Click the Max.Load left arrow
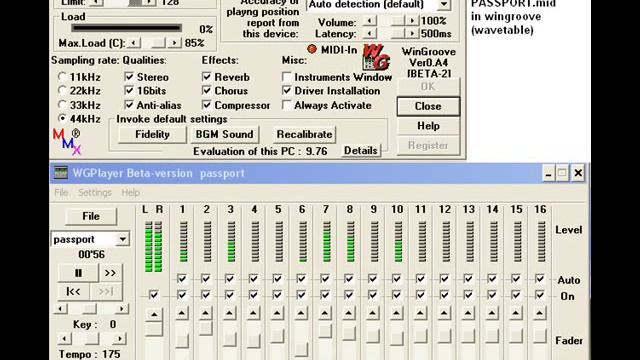 [x=133, y=42]
